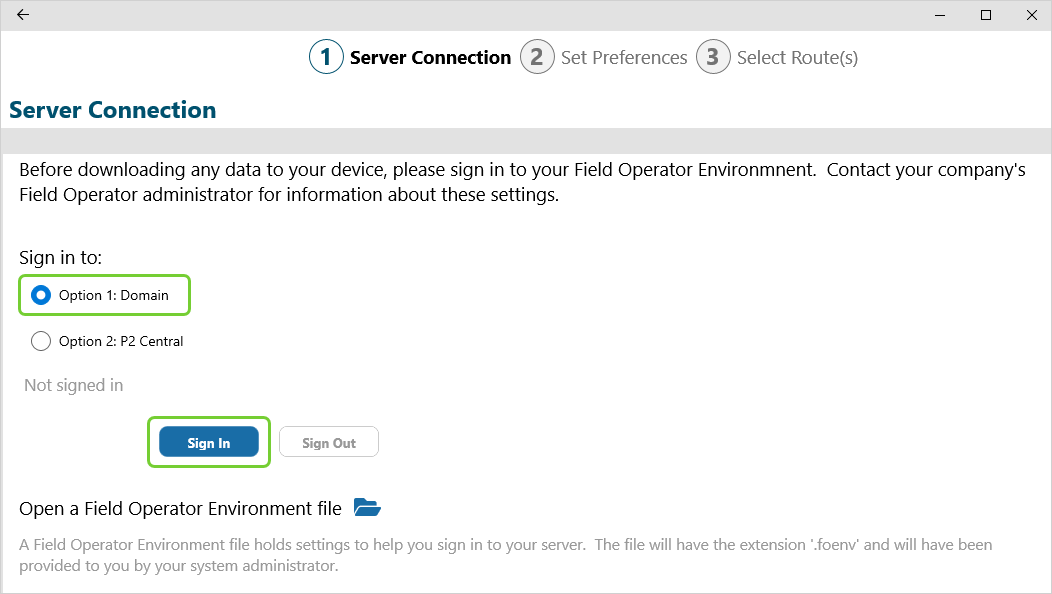Open the environment file folder icon
The image size is (1052, 594).
(x=367, y=508)
